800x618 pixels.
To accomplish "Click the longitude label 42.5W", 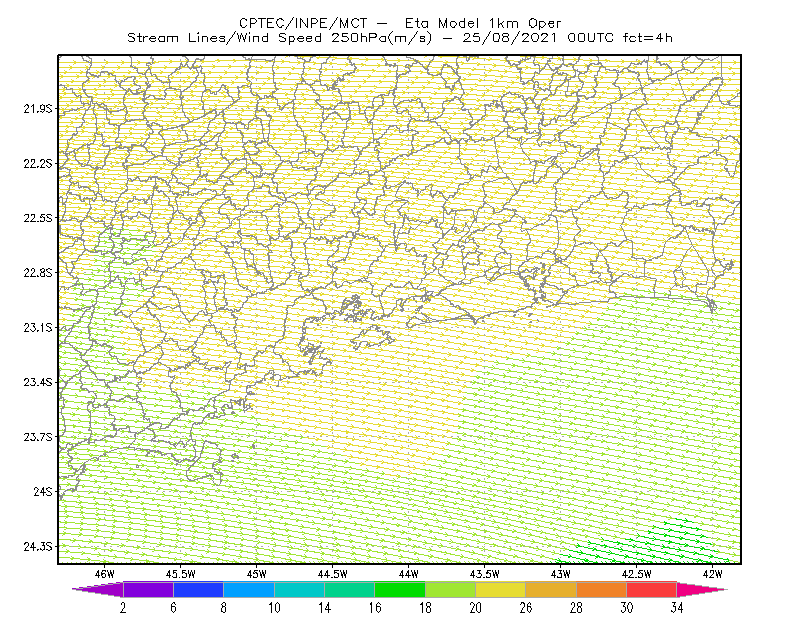I will click(x=637, y=574).
